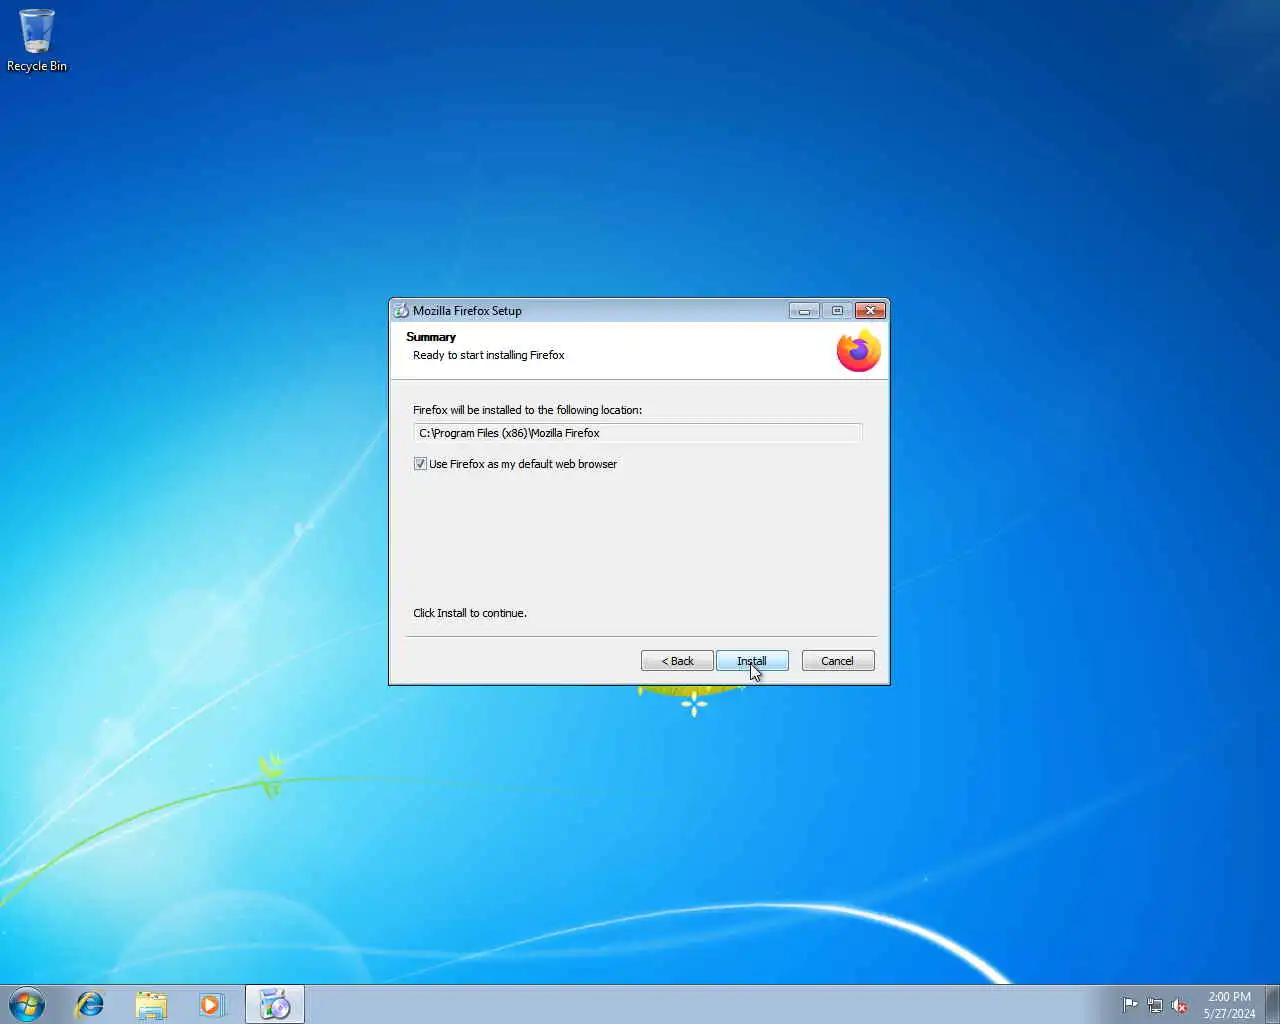Click the 'Summary' heading text
Screen dimensions: 1280x1024
tap(431, 337)
